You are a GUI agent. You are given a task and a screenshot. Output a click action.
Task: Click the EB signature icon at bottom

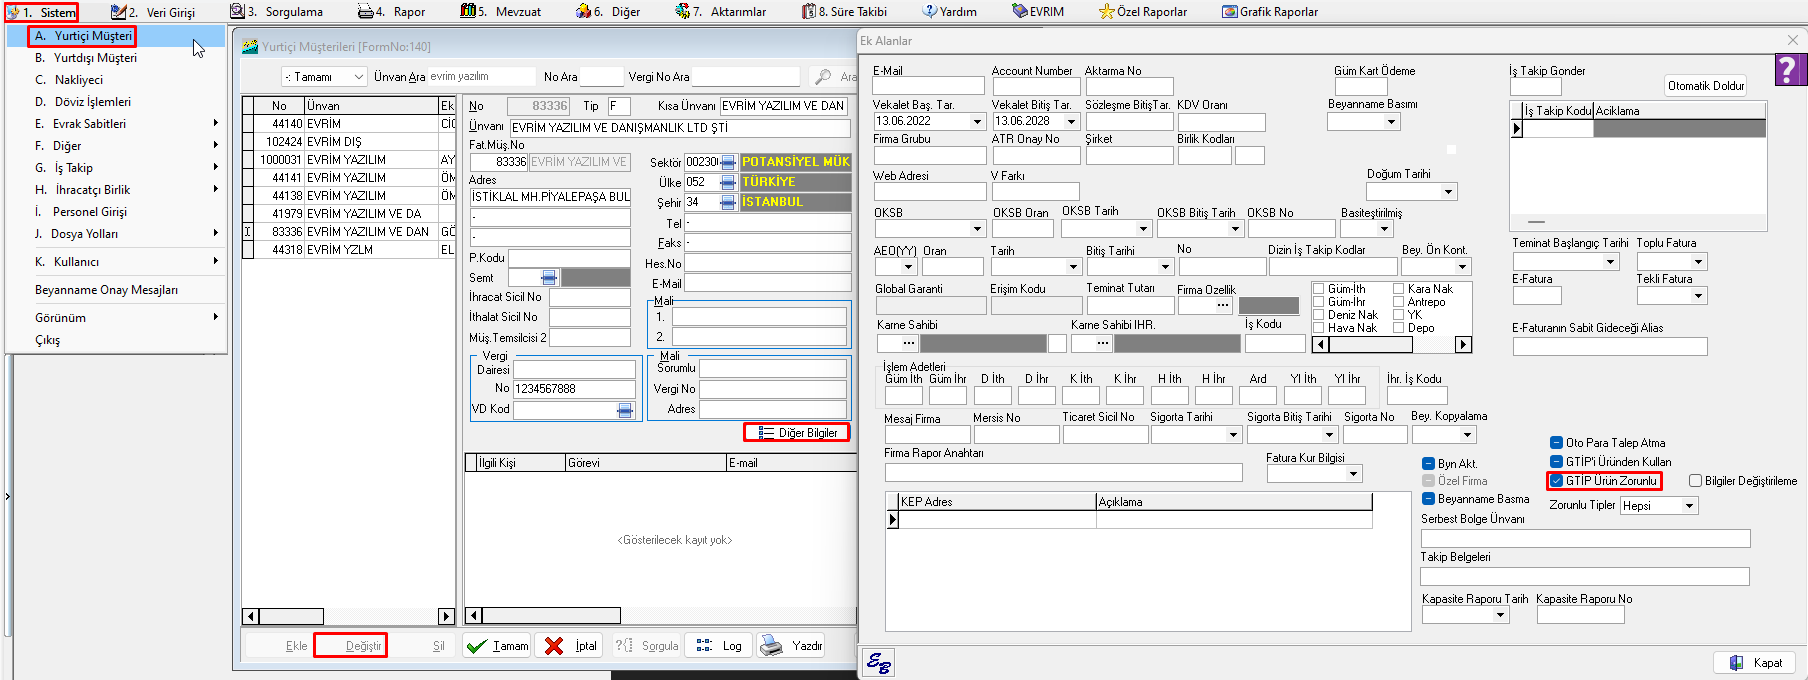tap(880, 662)
